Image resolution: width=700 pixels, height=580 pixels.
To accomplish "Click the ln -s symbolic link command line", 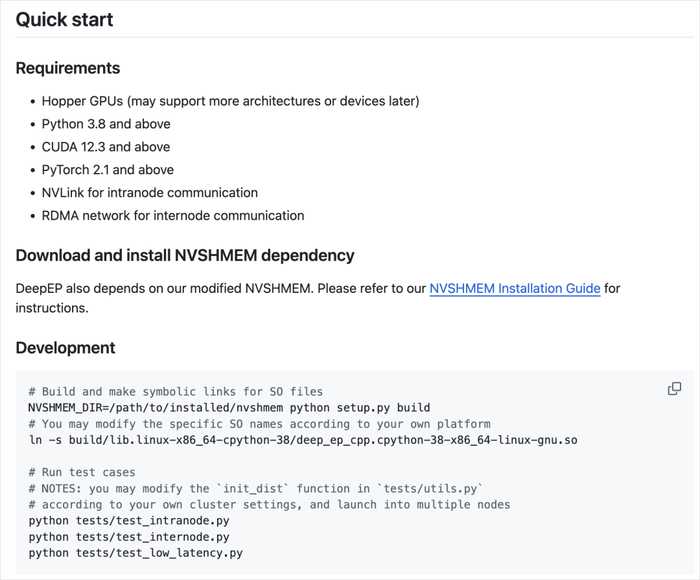I will click(302, 440).
